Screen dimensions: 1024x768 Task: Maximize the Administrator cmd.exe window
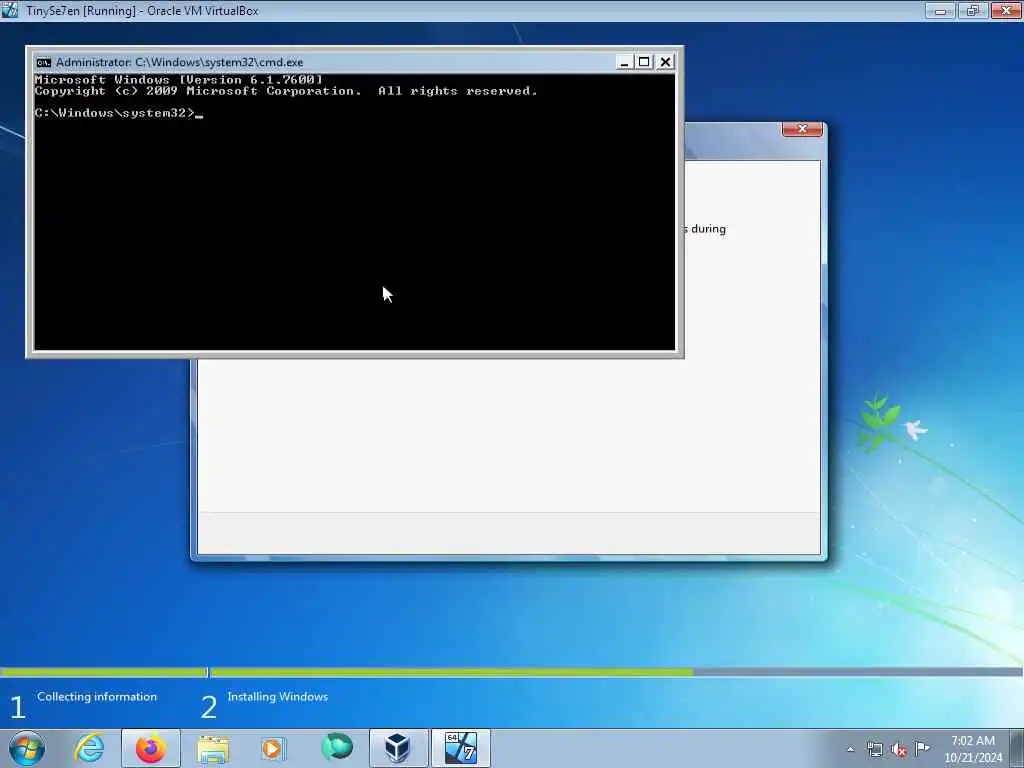[x=644, y=62]
